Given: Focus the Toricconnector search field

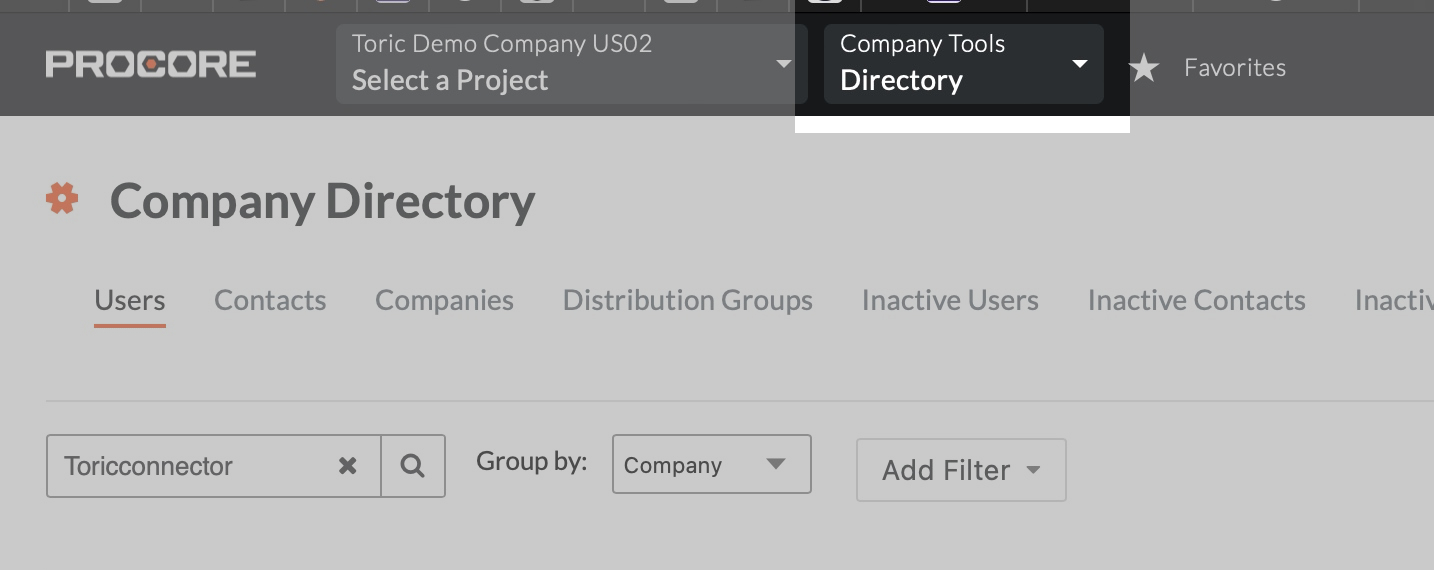Looking at the screenshot, I should click(x=190, y=466).
